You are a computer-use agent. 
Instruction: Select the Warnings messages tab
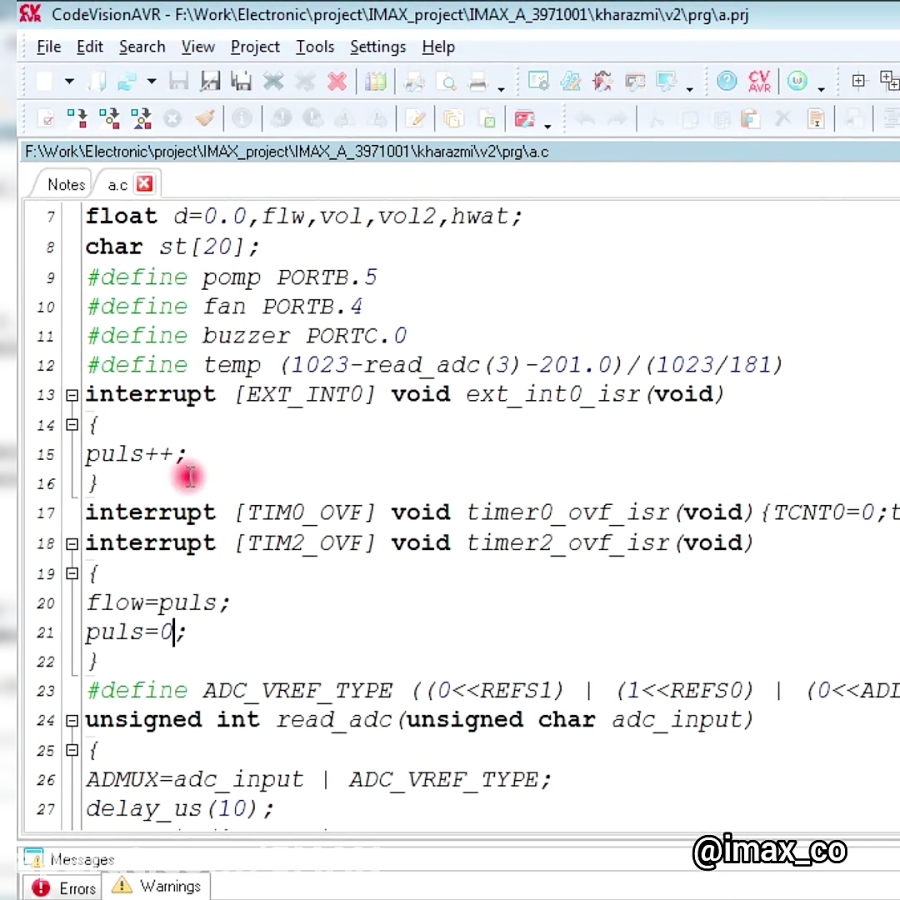point(158,887)
